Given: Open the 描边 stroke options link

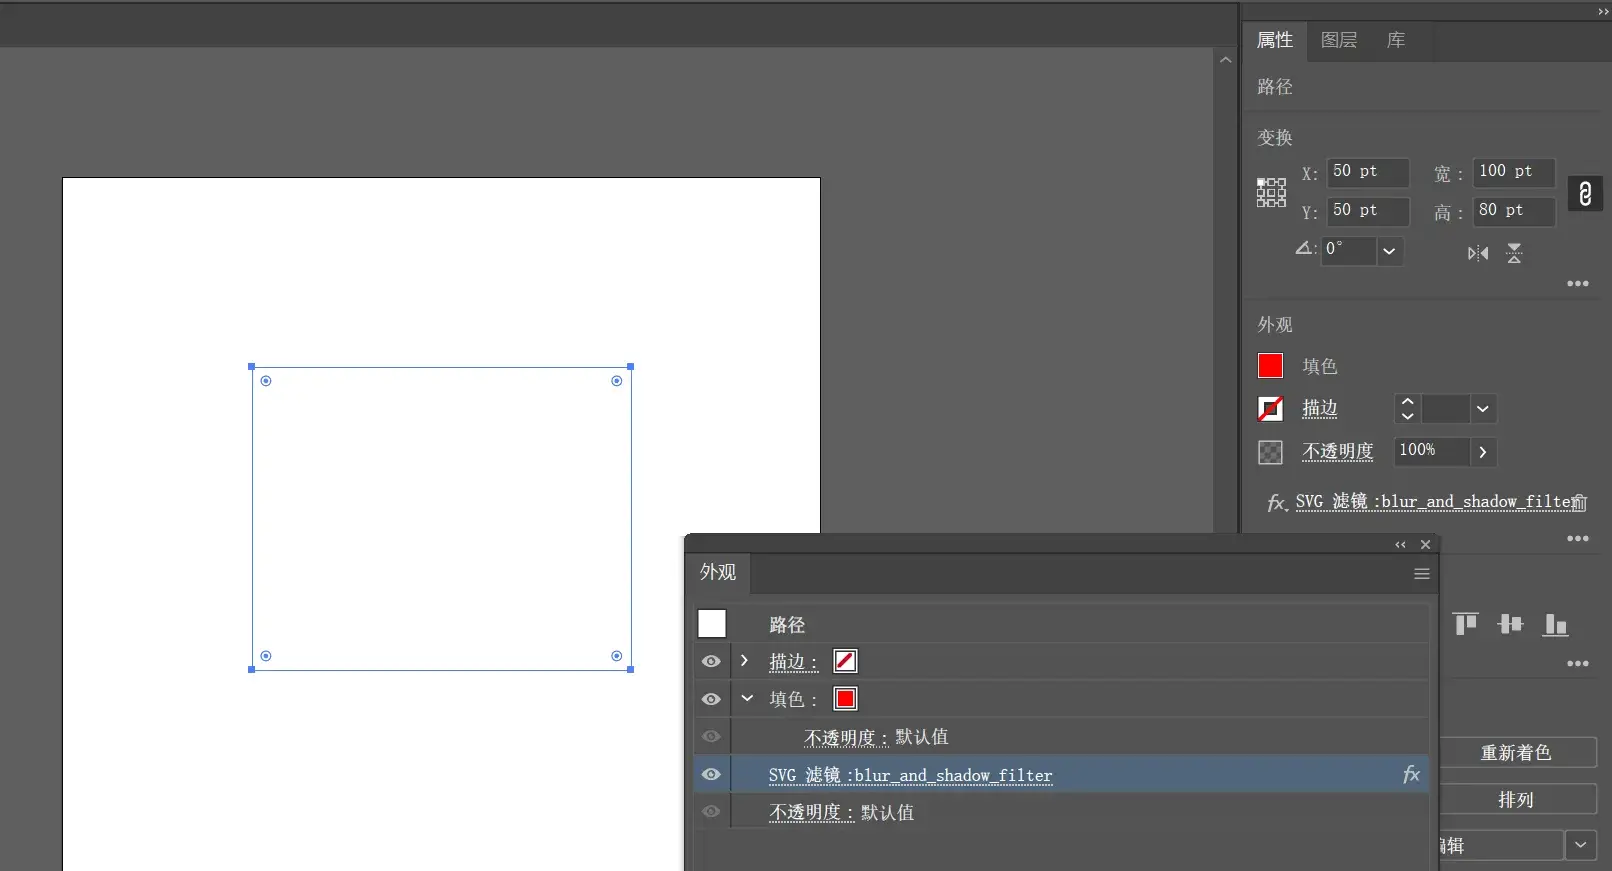Looking at the screenshot, I should (x=1320, y=408).
